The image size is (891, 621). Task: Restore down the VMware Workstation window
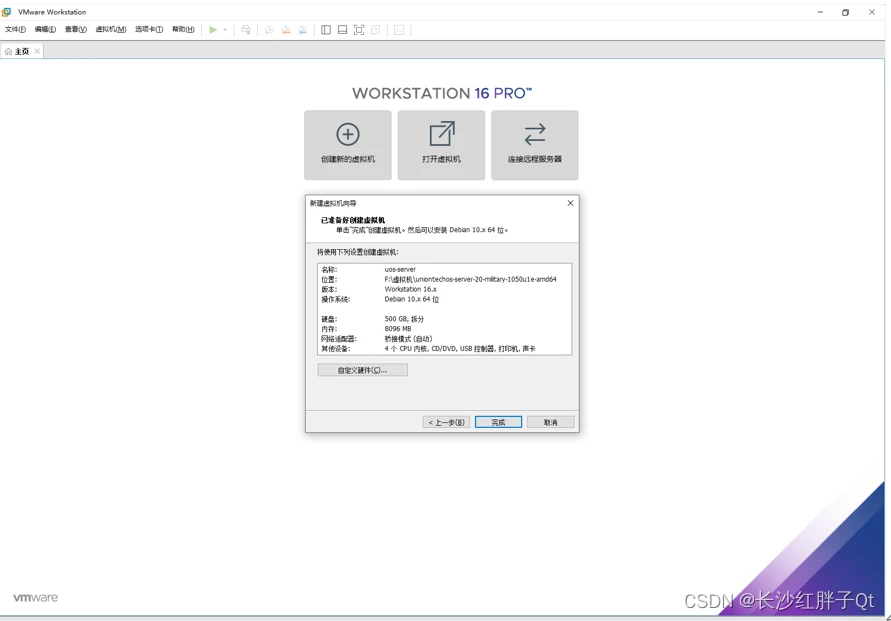(846, 12)
